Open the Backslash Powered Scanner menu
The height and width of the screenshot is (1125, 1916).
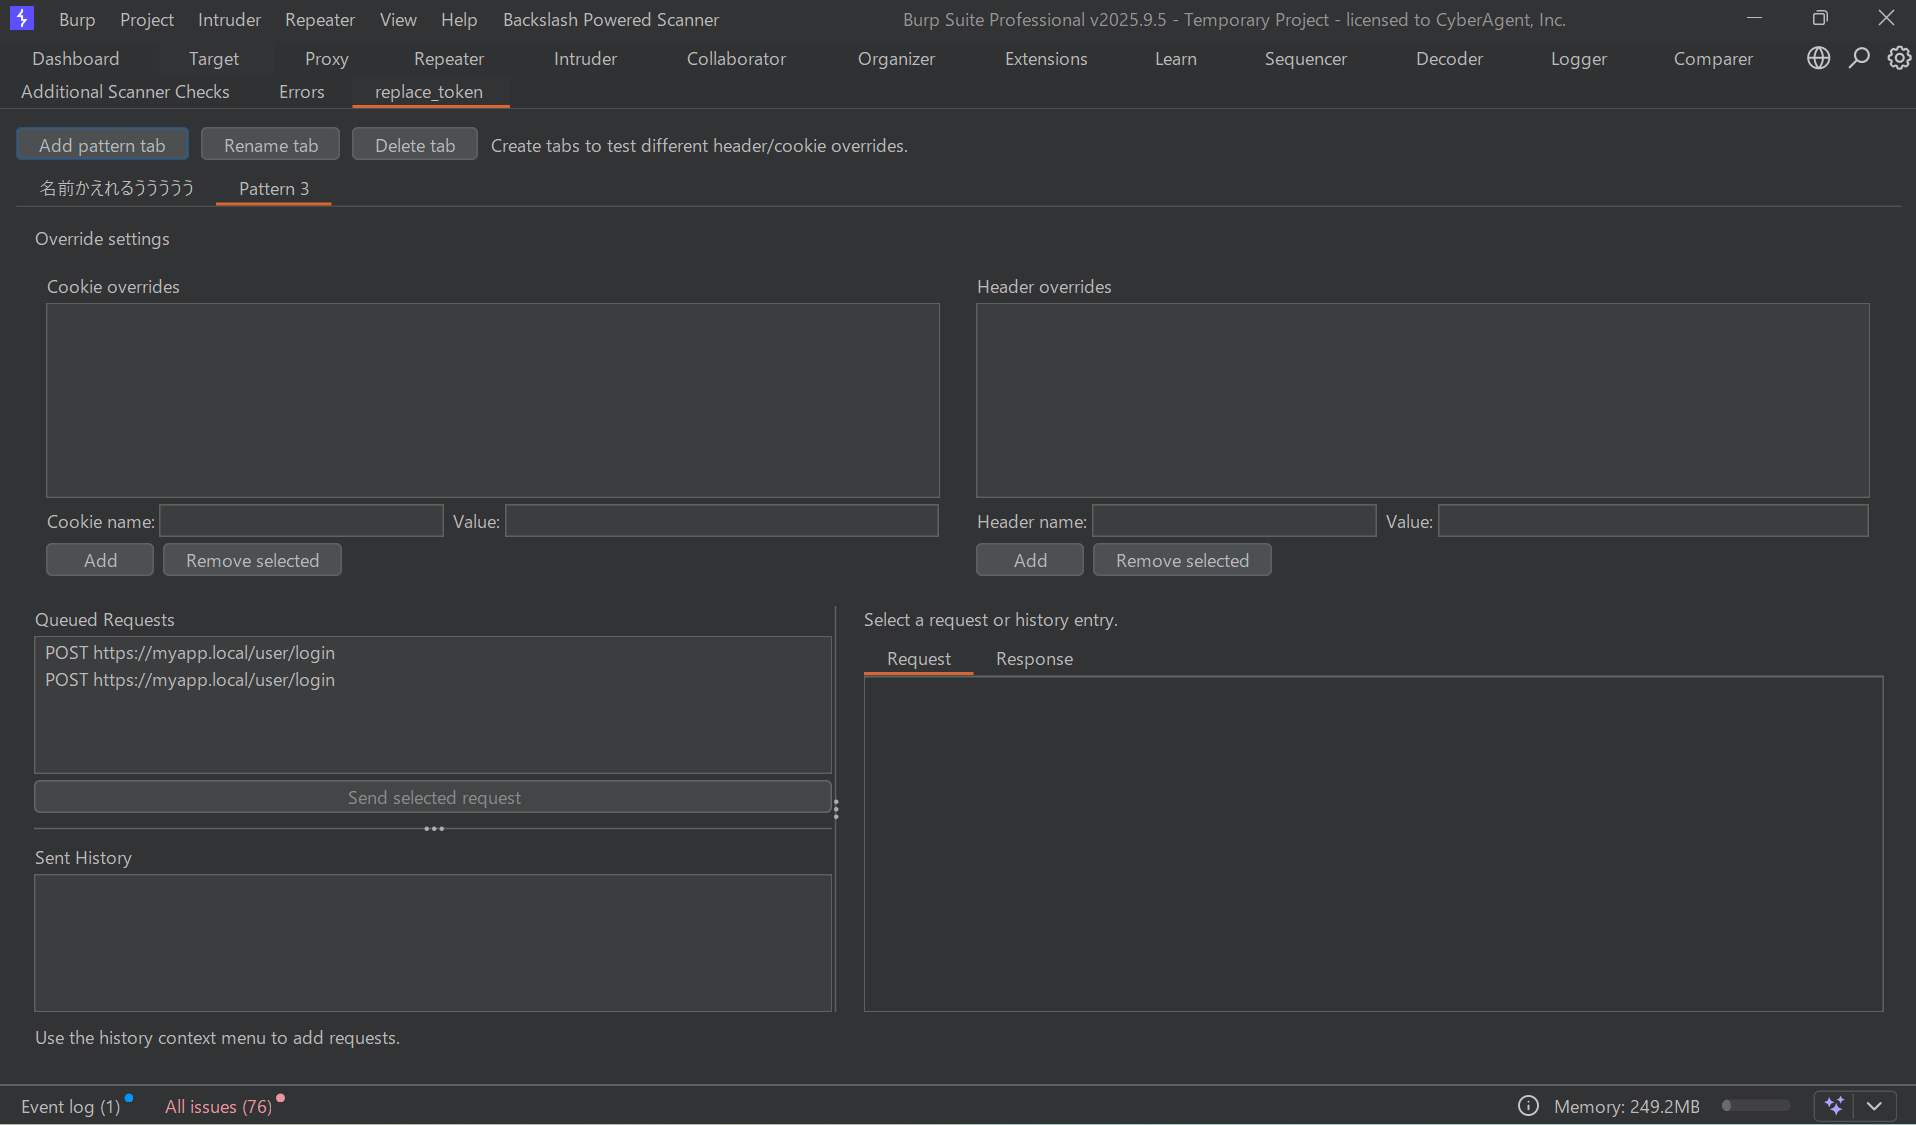click(x=611, y=19)
